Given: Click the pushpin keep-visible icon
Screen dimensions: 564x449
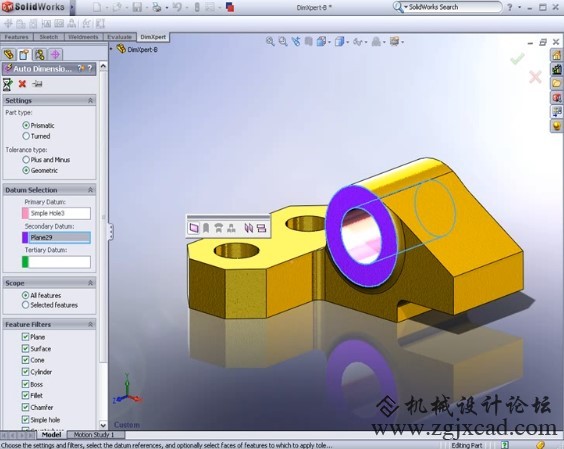Looking at the screenshot, I should click(x=37, y=84).
